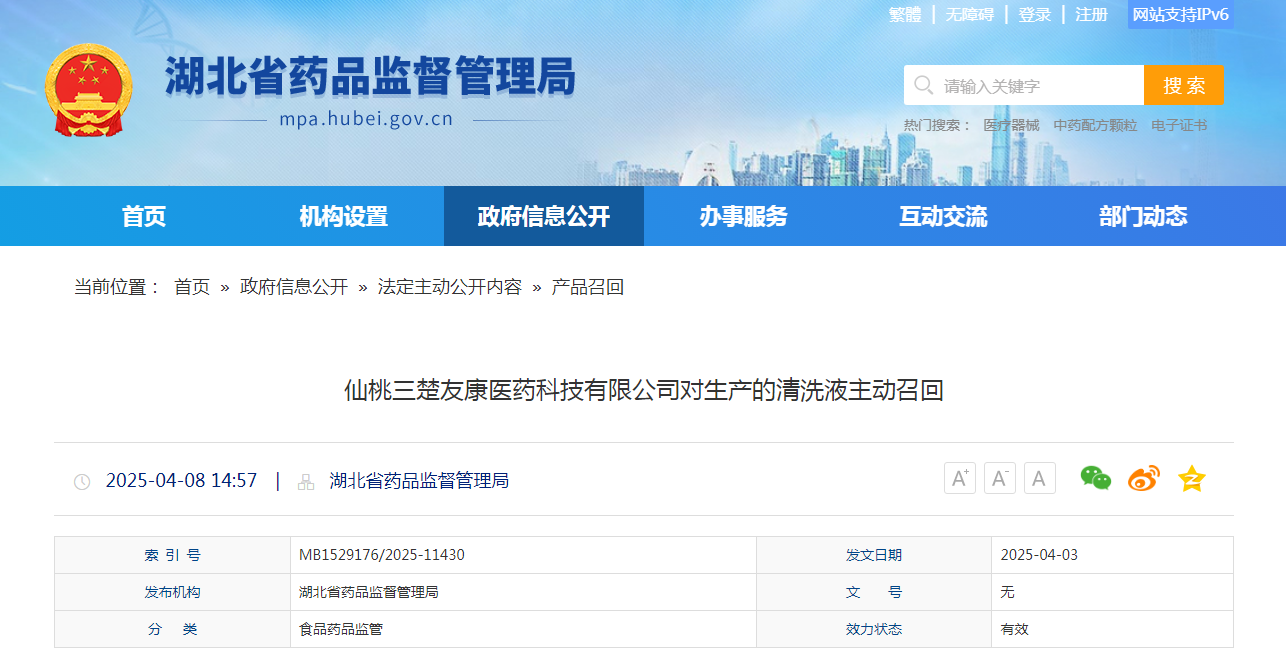Viewport: 1286px width, 665px height.
Task: Click the status value 有效
Action: (1014, 629)
